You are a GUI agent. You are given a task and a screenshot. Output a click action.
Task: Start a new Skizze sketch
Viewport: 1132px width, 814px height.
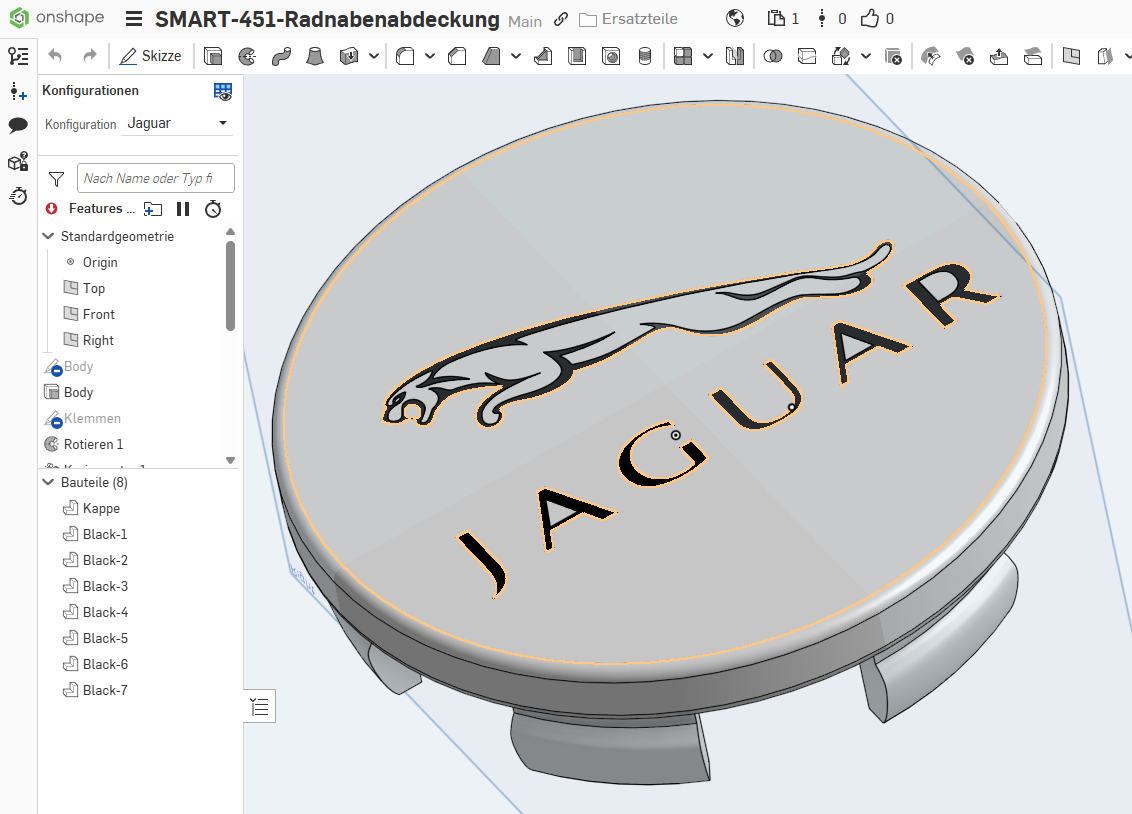point(150,56)
